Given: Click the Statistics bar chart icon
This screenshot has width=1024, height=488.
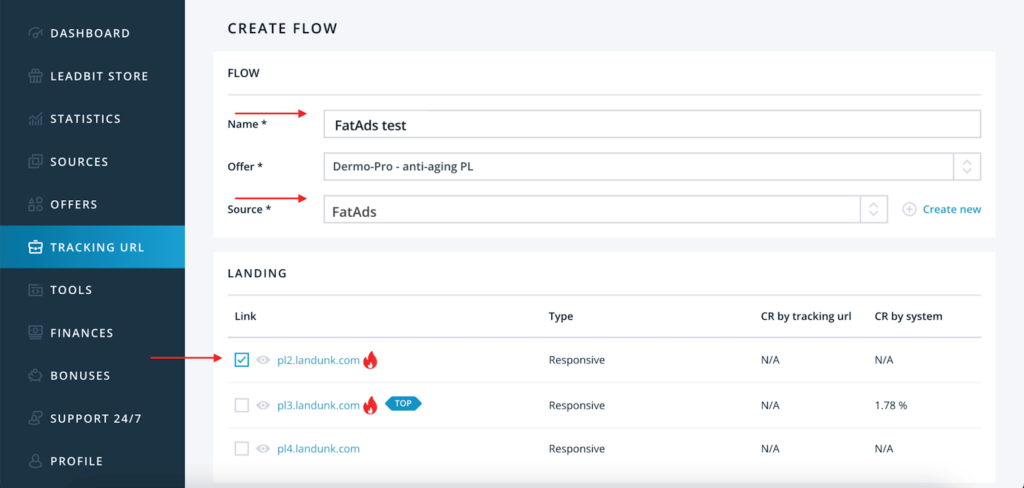Looking at the screenshot, I should [35, 119].
